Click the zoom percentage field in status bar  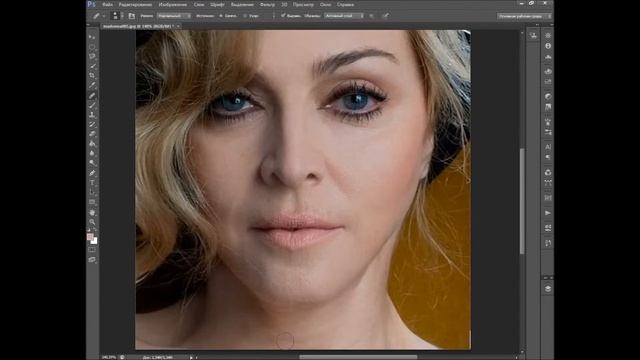[109, 357]
